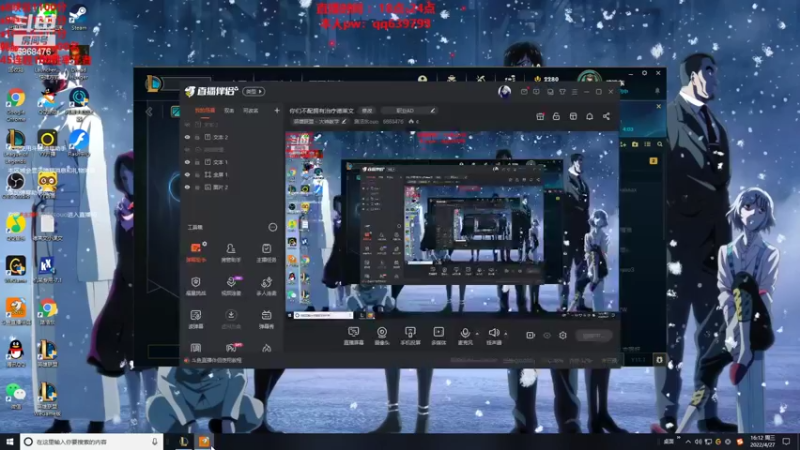Select the 图片 2 layer row
The height and width of the screenshot is (450, 800).
point(232,187)
